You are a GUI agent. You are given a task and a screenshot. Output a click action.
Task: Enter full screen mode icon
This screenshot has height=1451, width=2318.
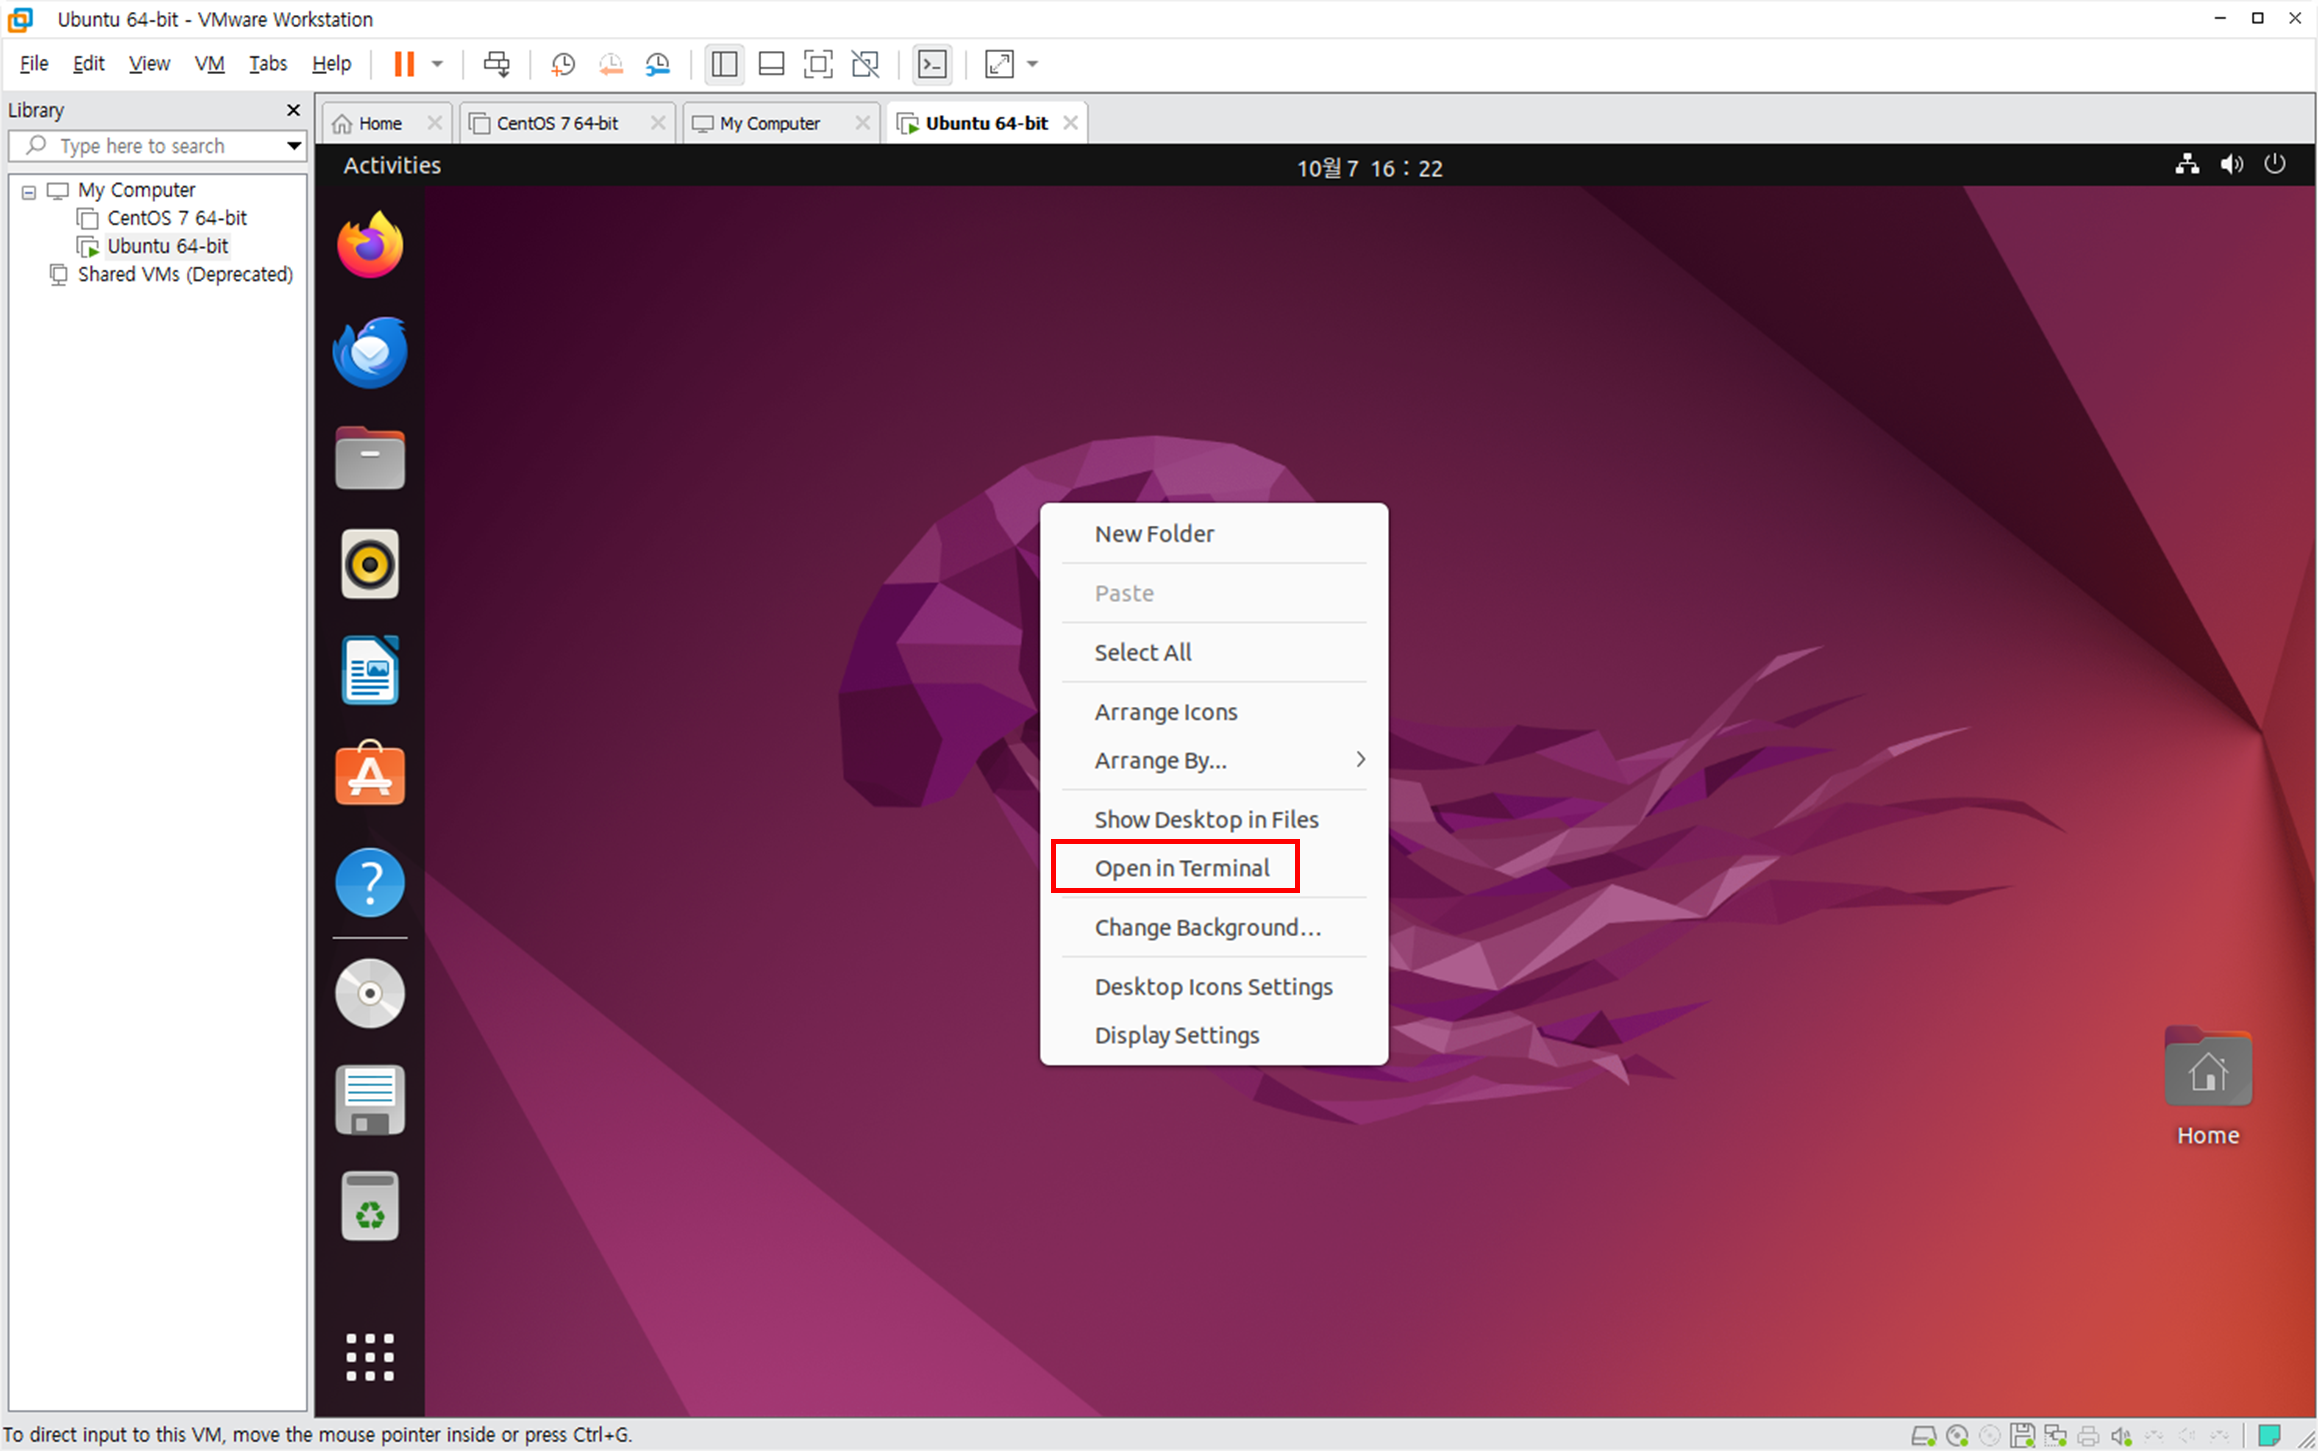818,64
